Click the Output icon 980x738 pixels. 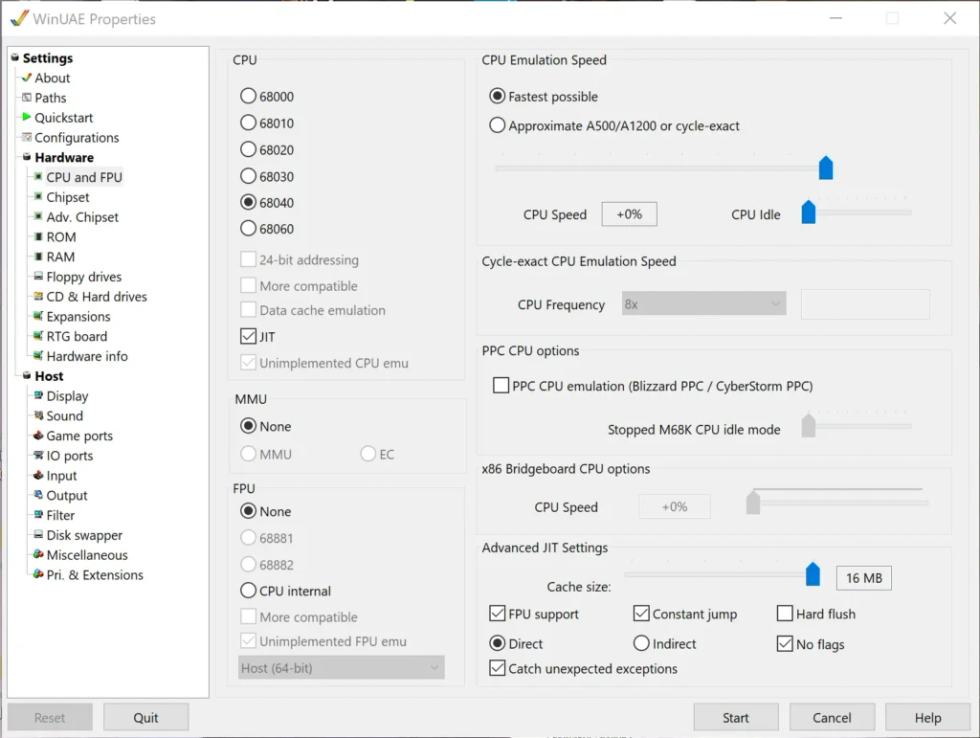pyautogui.click(x=38, y=495)
